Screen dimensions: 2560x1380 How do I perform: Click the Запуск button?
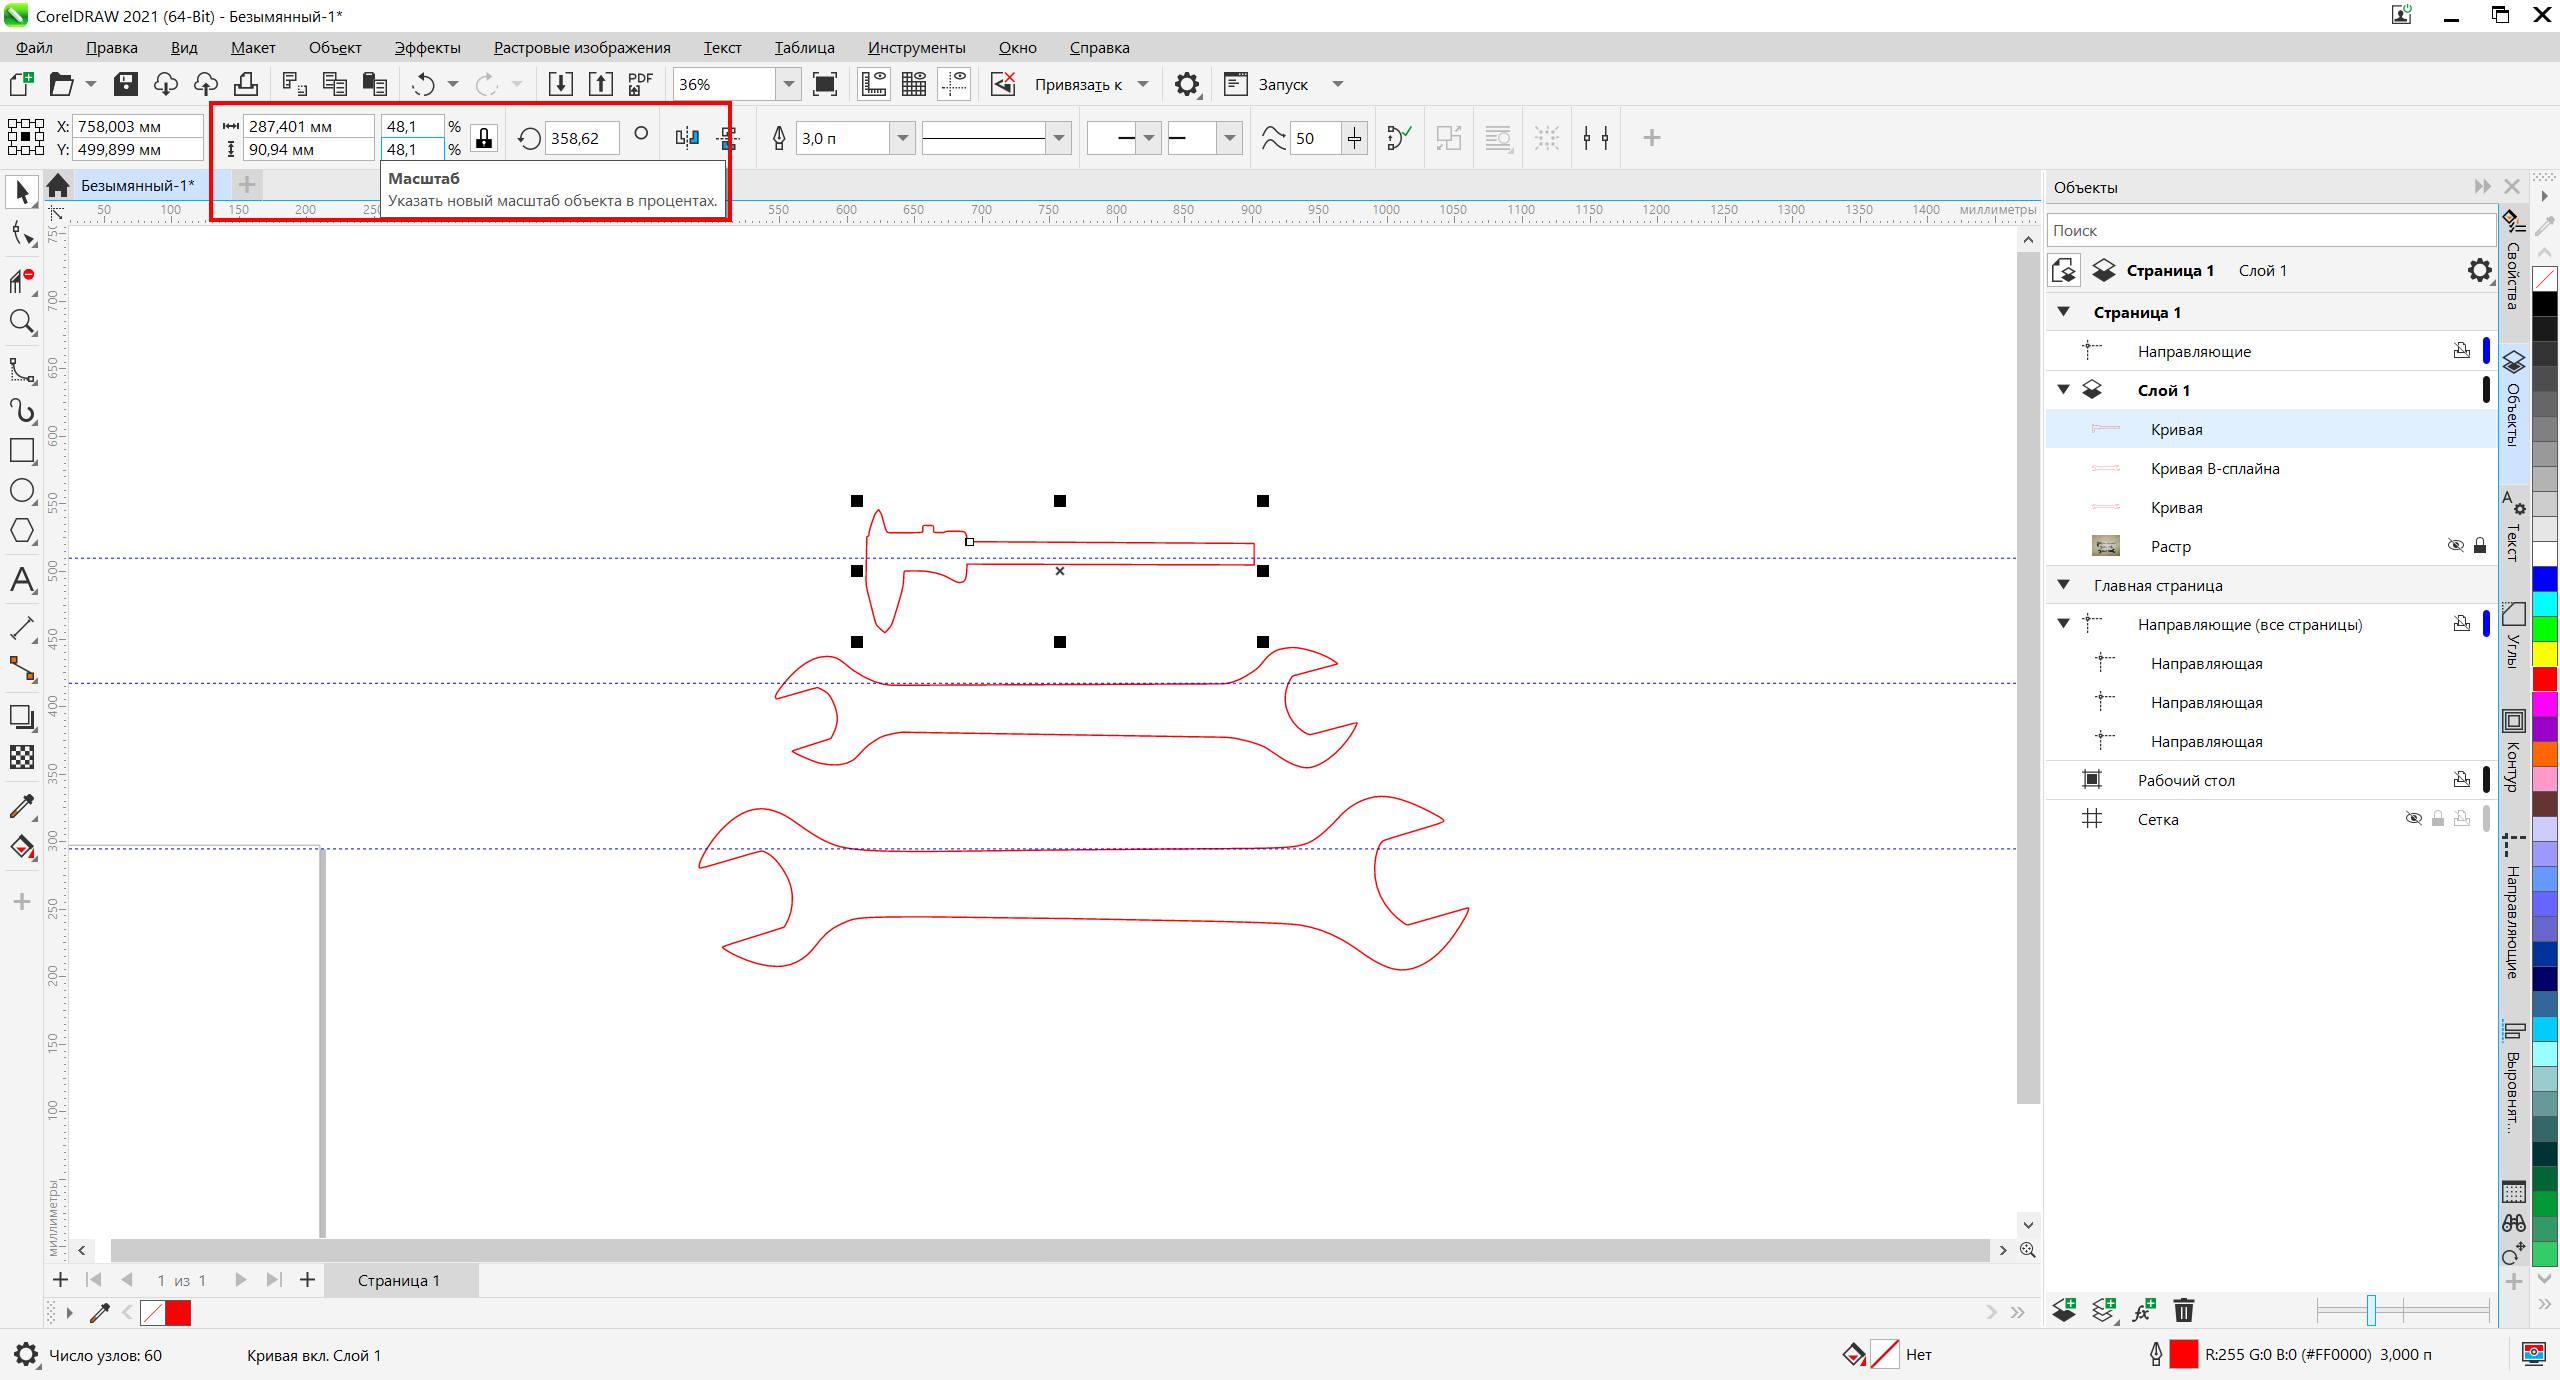tap(1283, 84)
